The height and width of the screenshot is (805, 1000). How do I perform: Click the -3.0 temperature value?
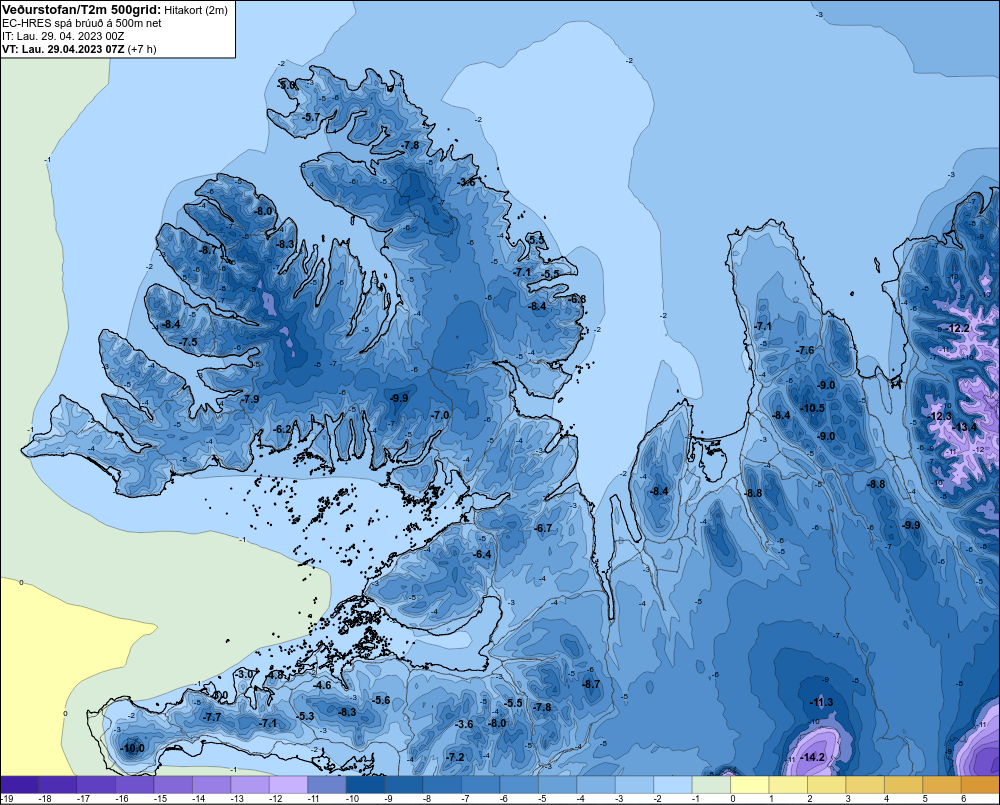pos(245,674)
